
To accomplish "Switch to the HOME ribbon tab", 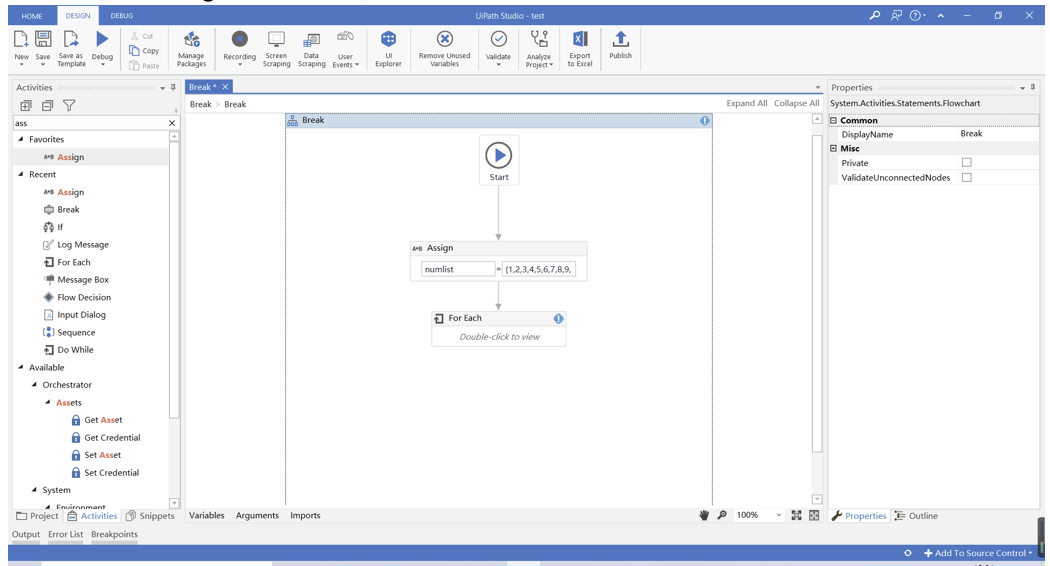I will [x=31, y=16].
